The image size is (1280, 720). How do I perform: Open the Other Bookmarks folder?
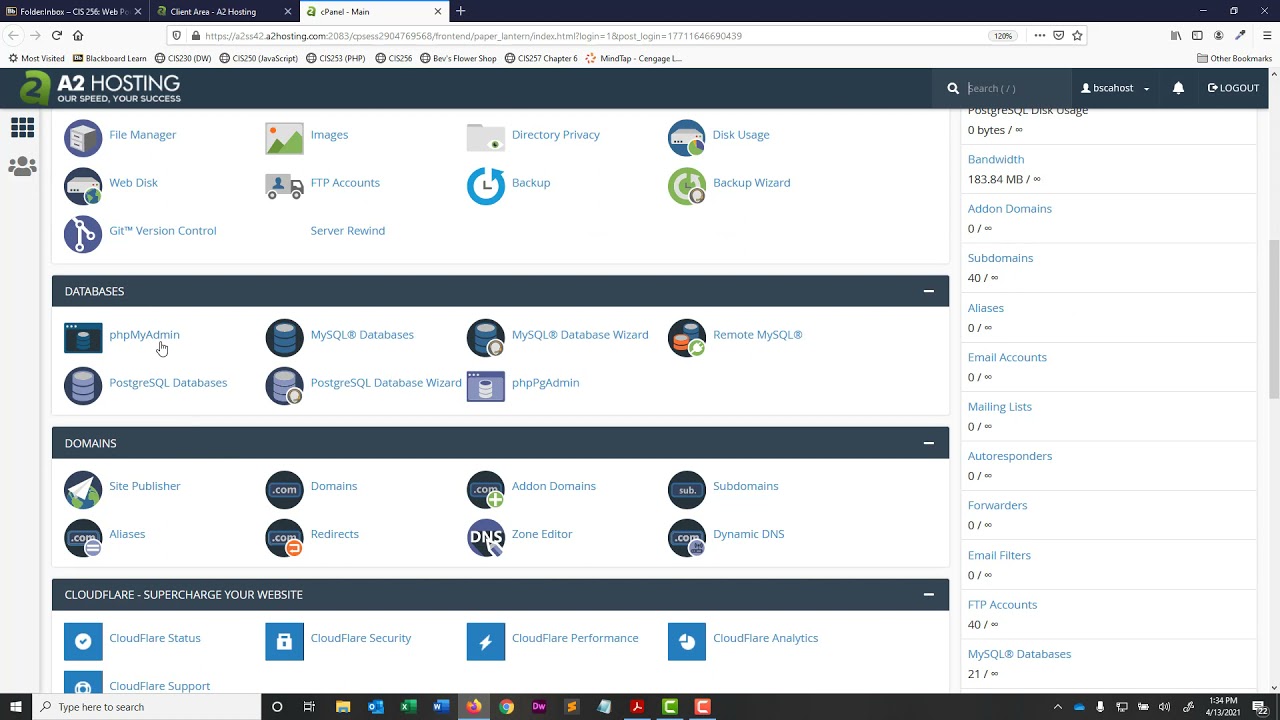pos(1234,58)
